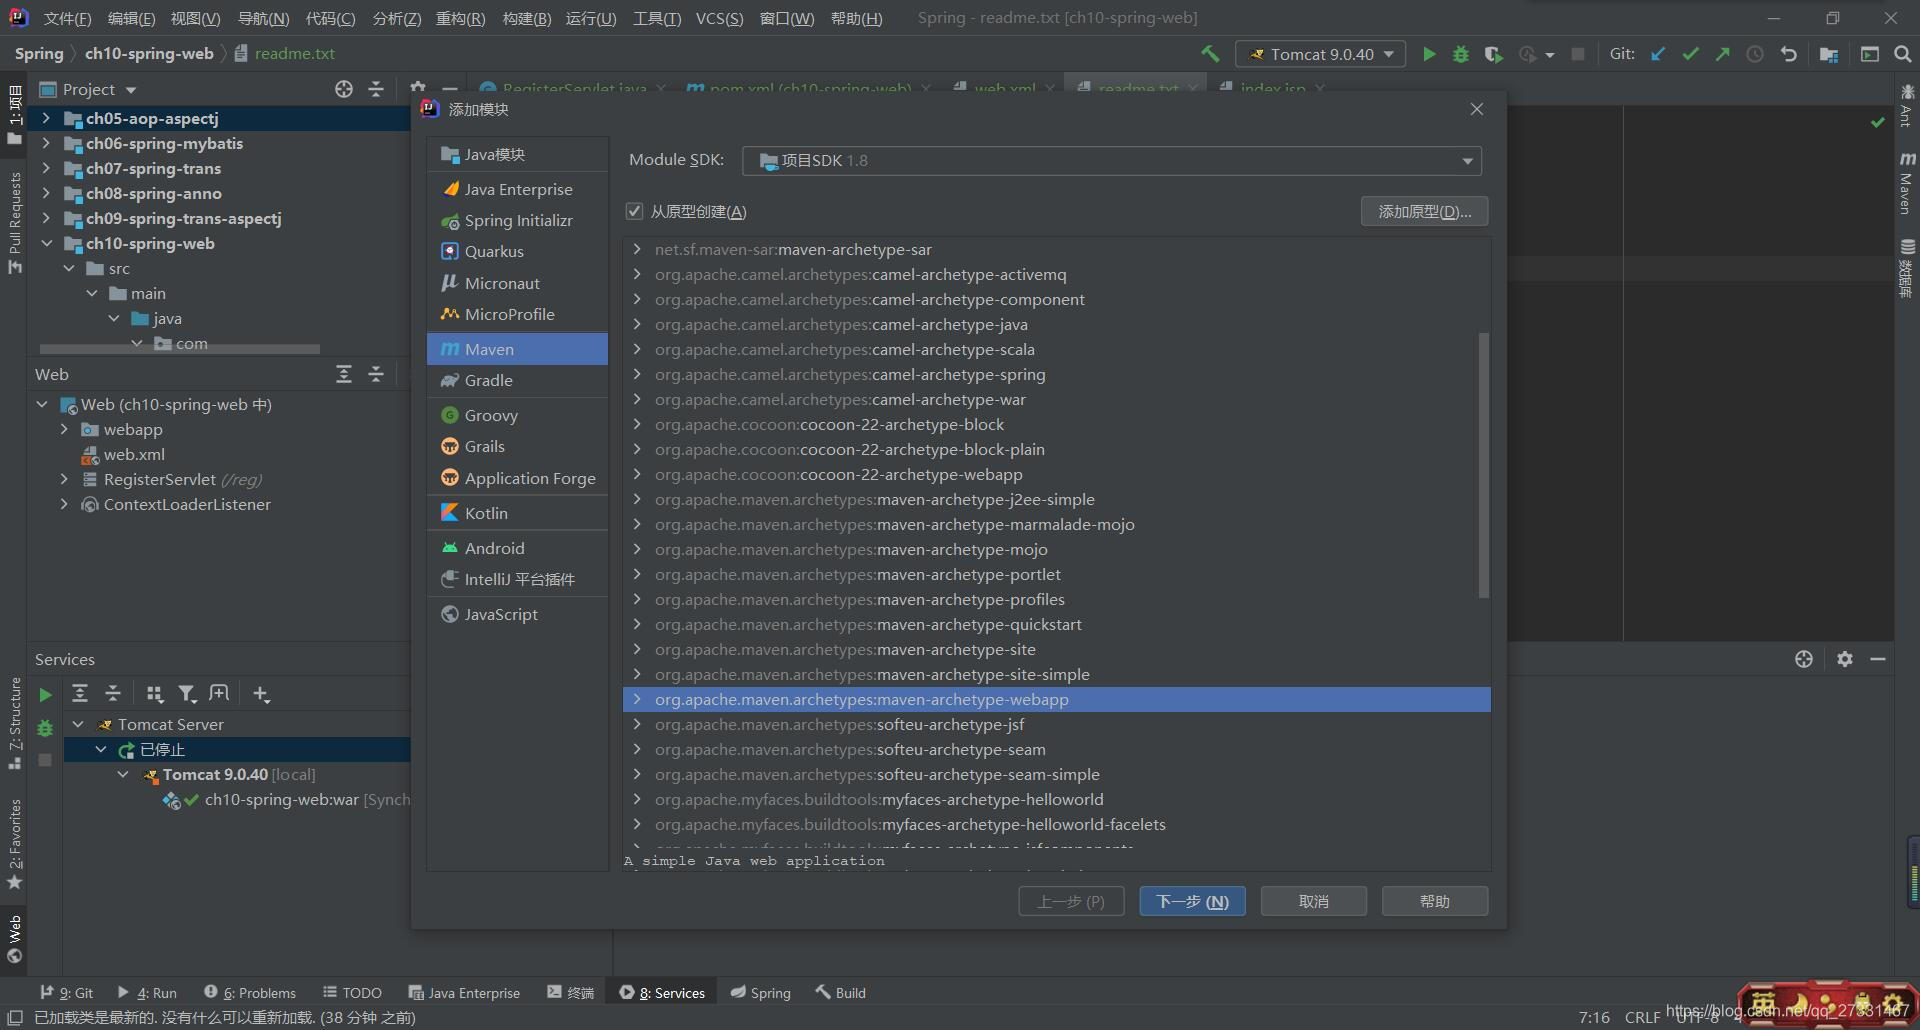
Task: Select Kotlin module type
Action: point(518,513)
